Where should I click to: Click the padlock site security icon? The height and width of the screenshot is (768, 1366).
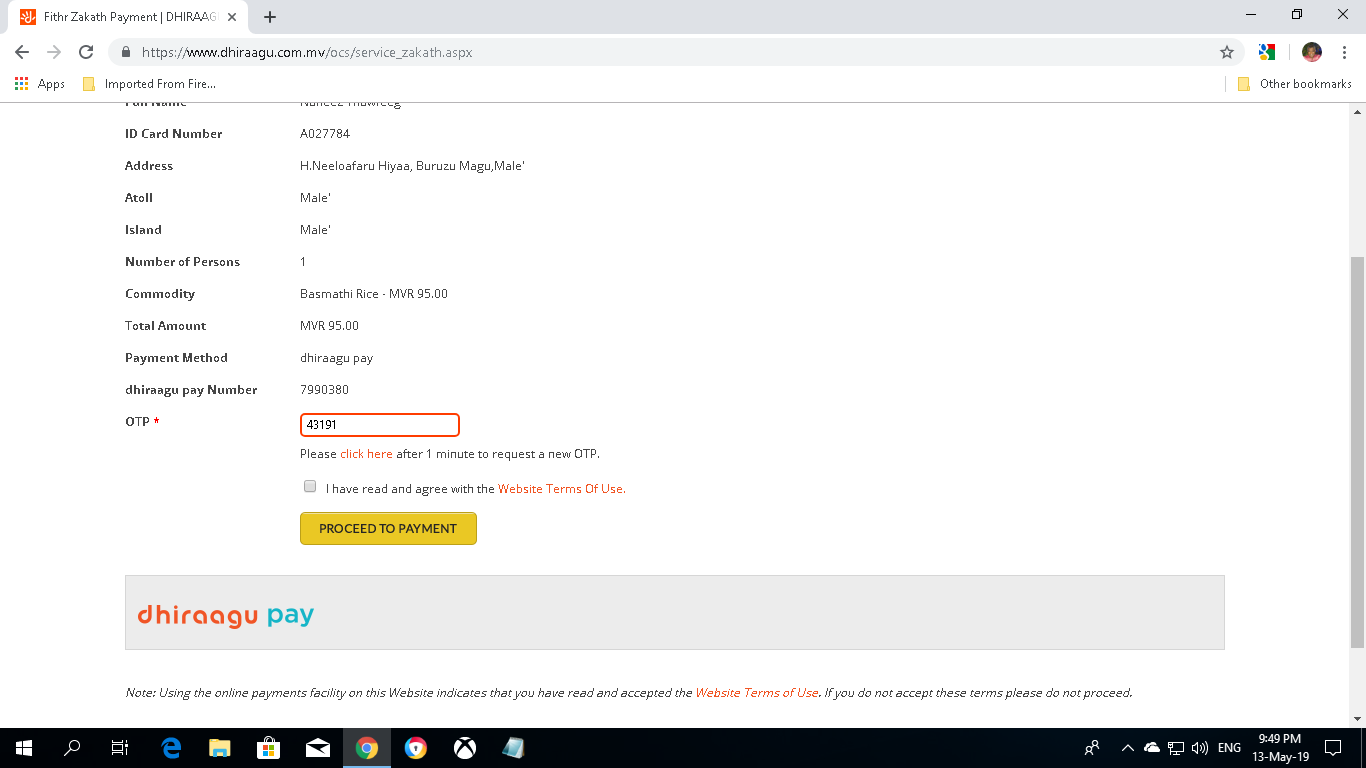point(126,52)
